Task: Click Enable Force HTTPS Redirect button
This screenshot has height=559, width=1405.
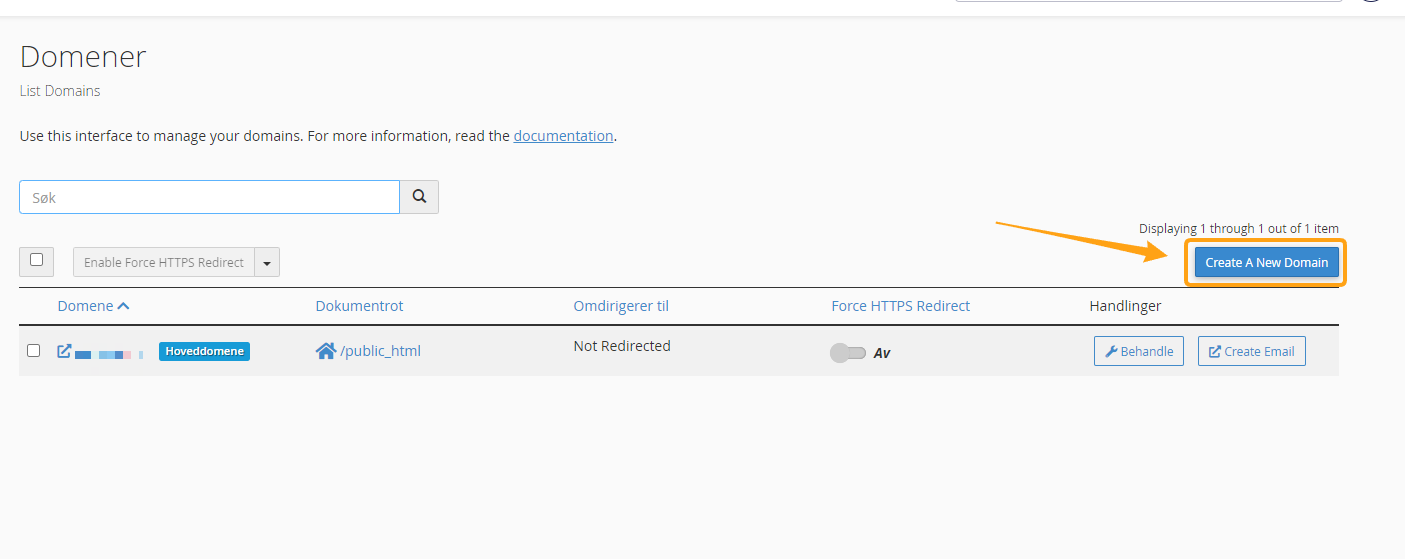Action: tap(164, 263)
